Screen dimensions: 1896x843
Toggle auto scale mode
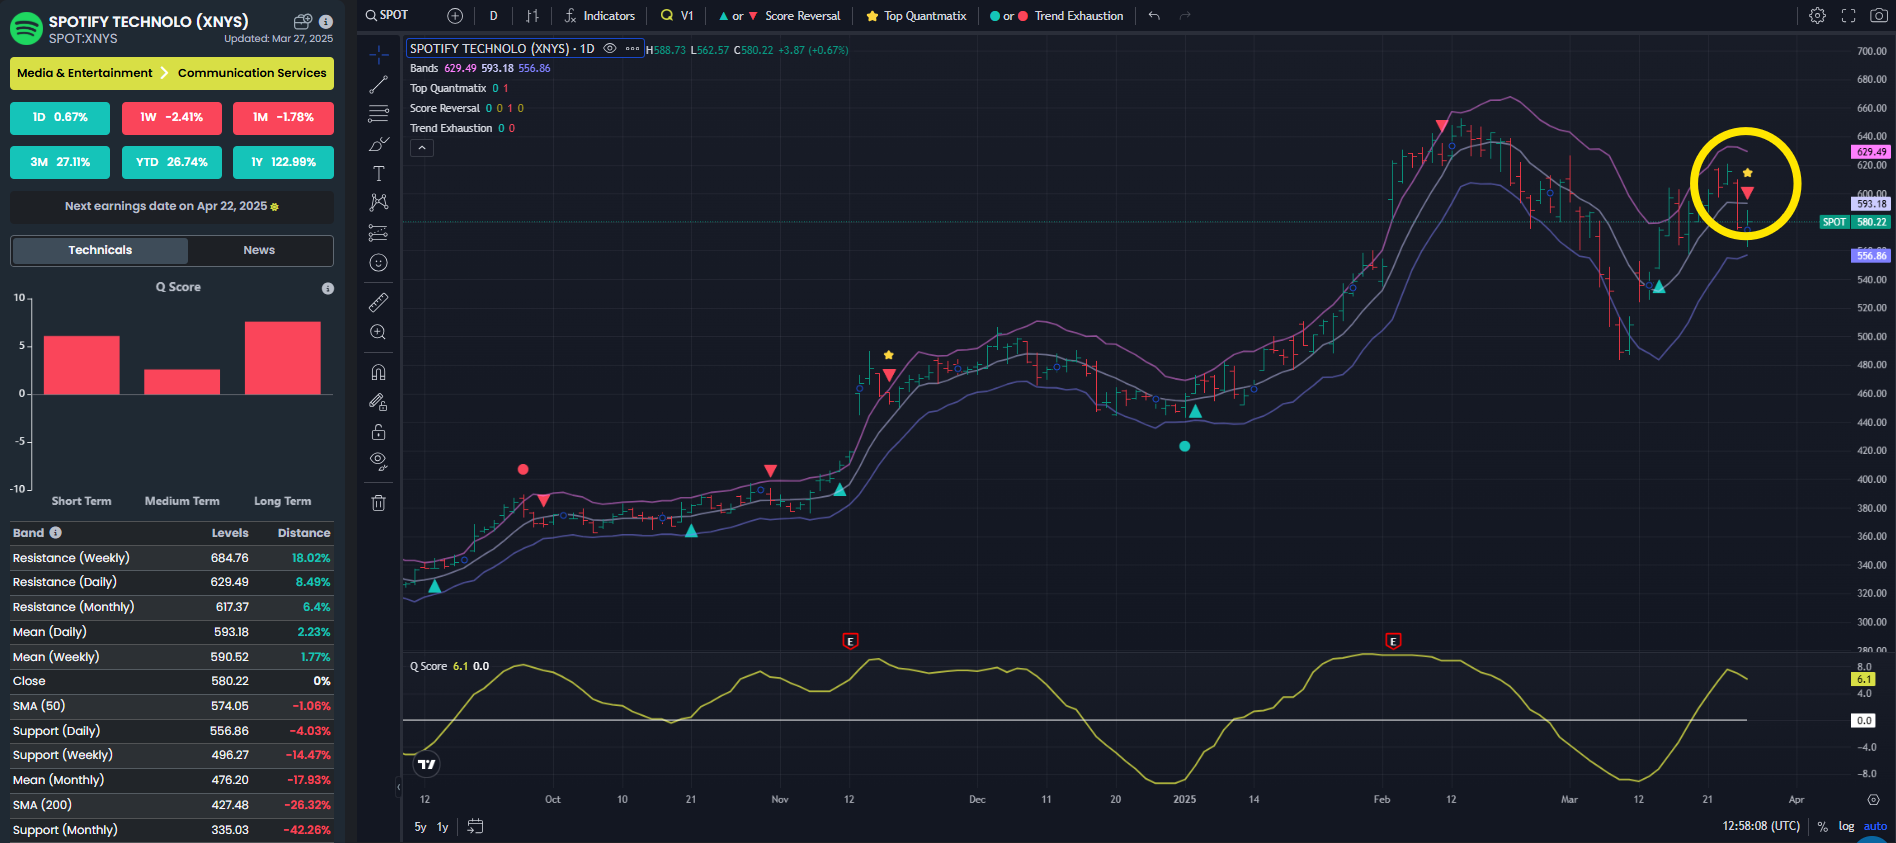pos(1875,827)
